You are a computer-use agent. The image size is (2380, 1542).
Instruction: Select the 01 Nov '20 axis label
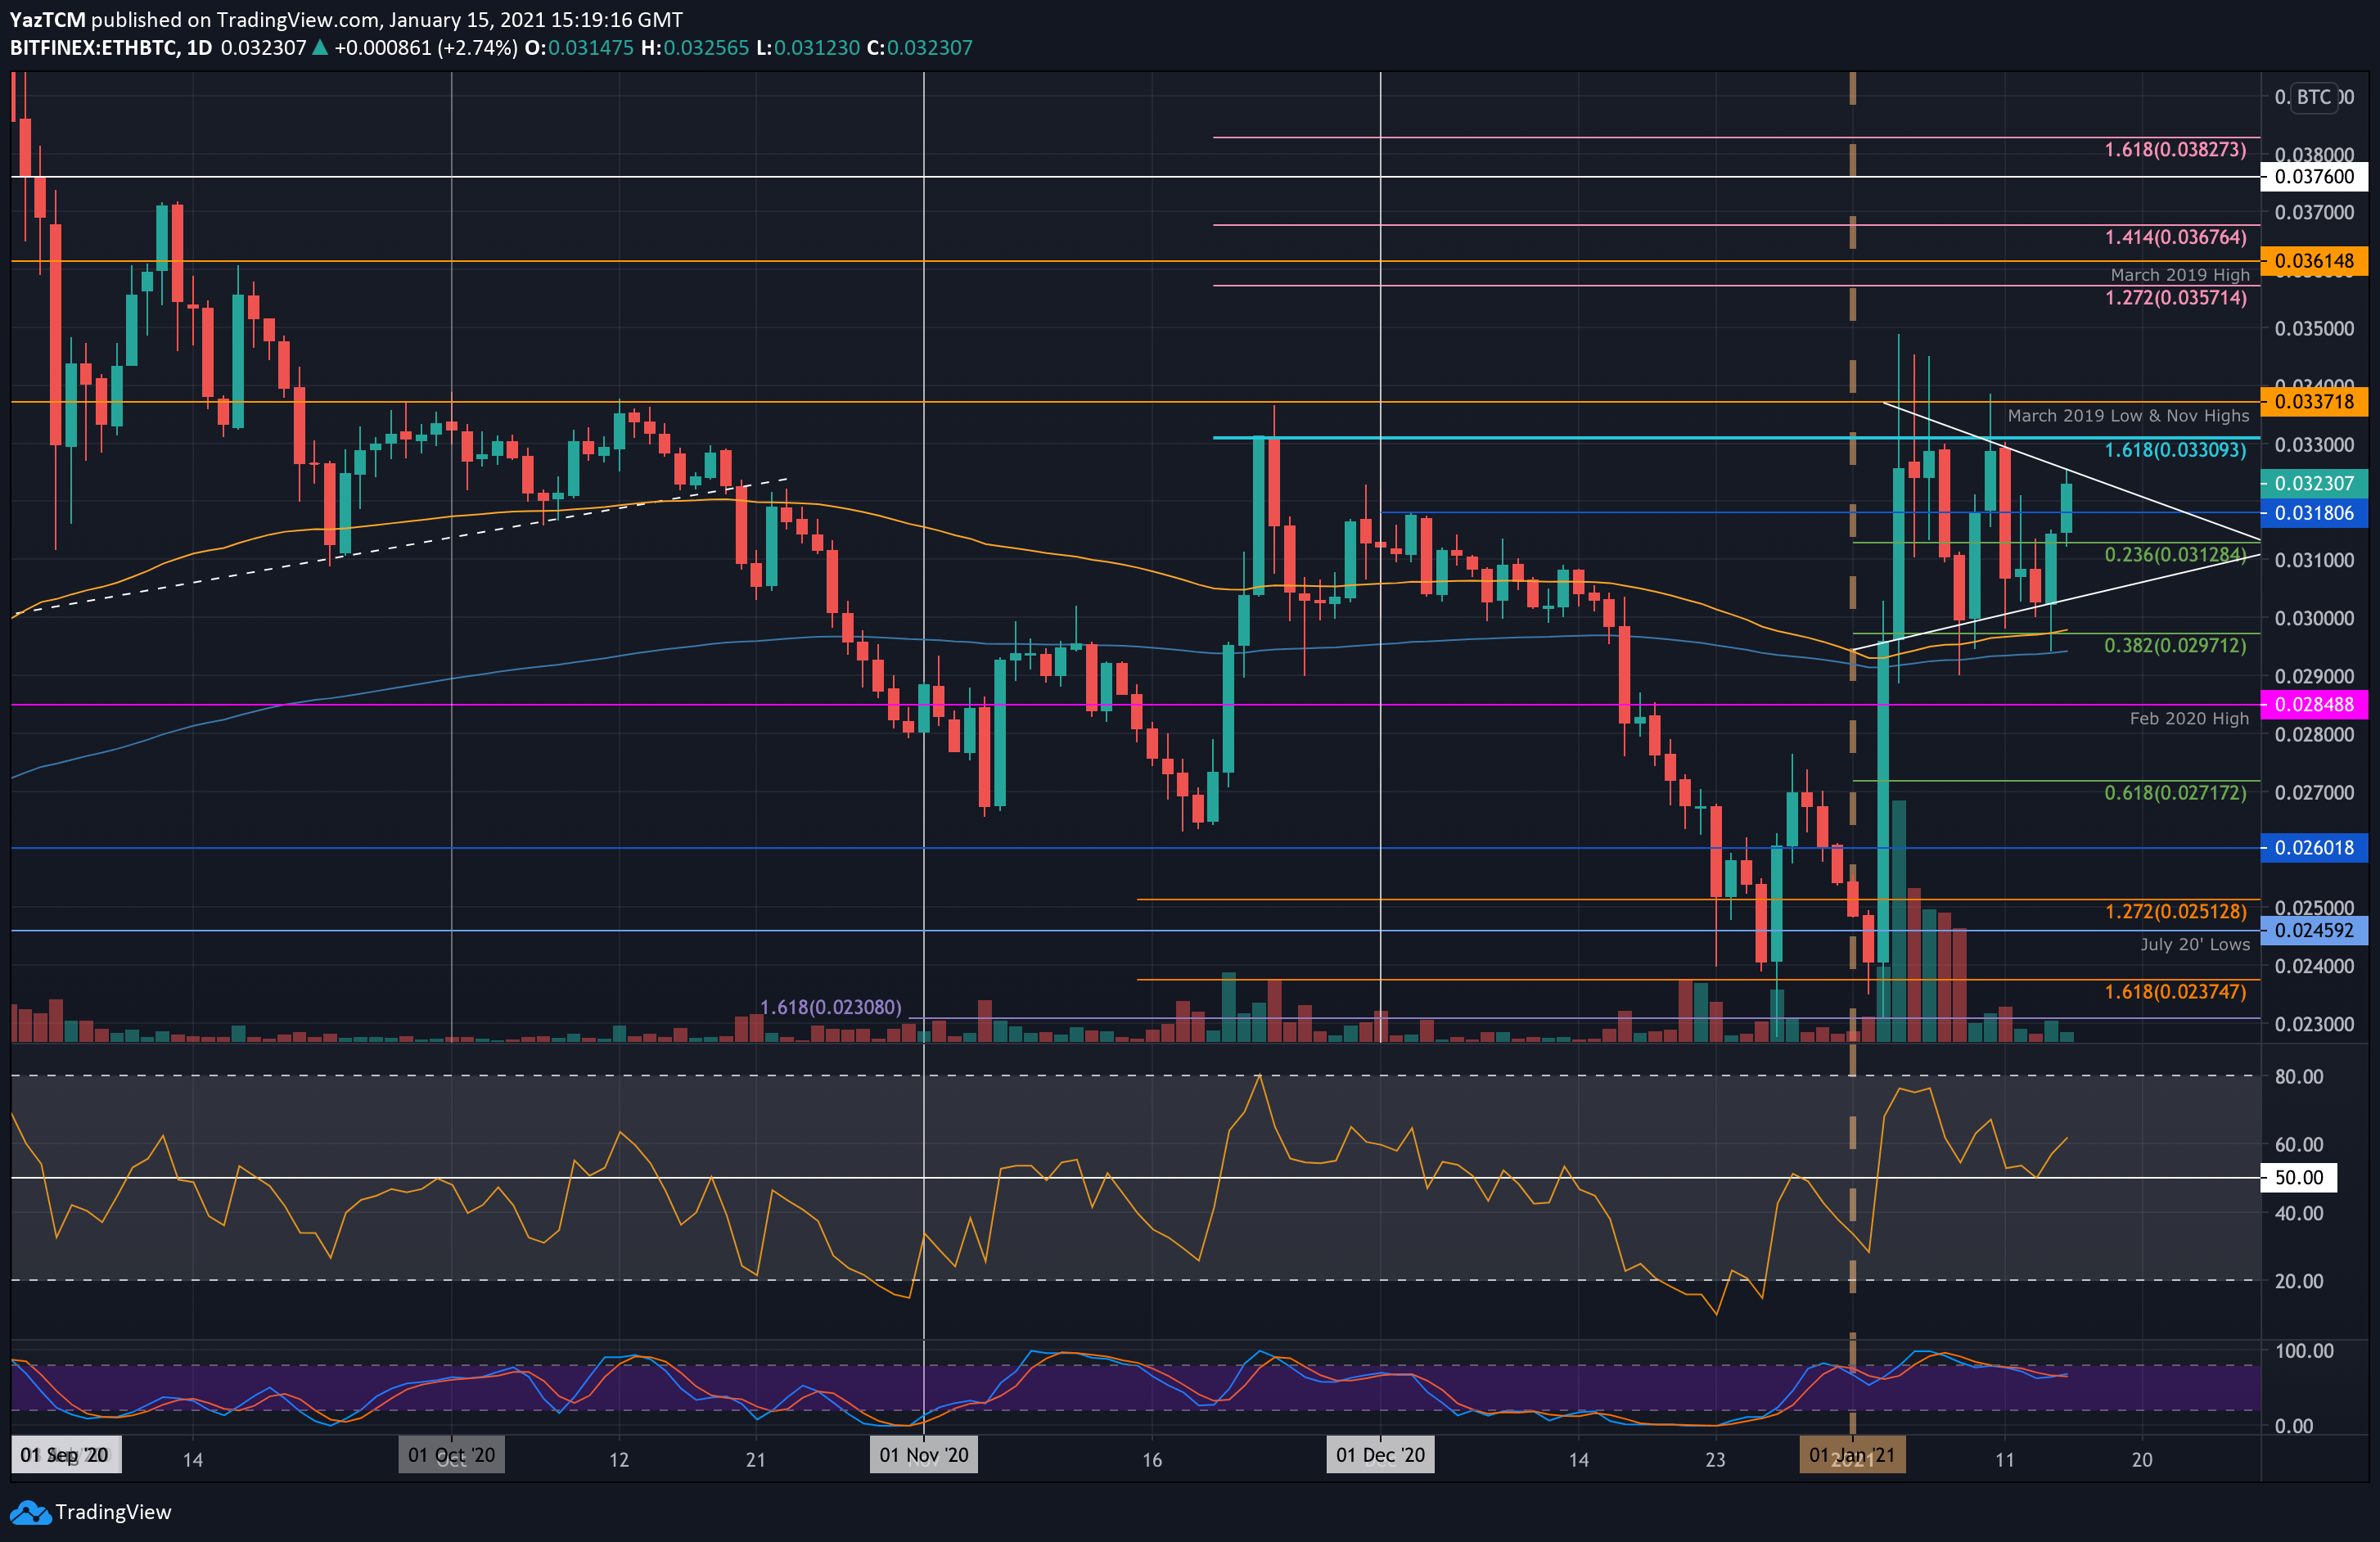pyautogui.click(x=923, y=1455)
